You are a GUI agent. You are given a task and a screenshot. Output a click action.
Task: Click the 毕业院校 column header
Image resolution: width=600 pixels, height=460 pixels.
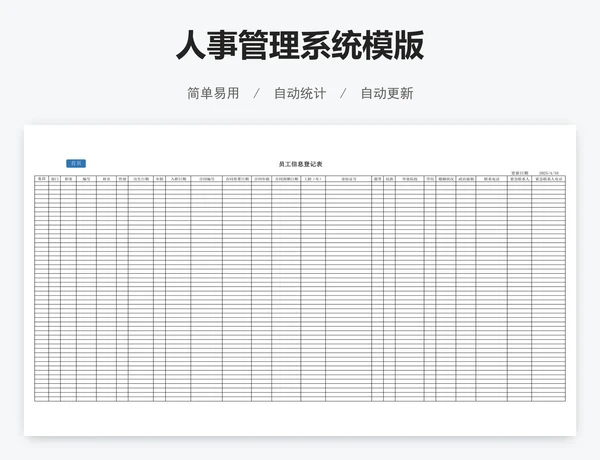coord(410,179)
